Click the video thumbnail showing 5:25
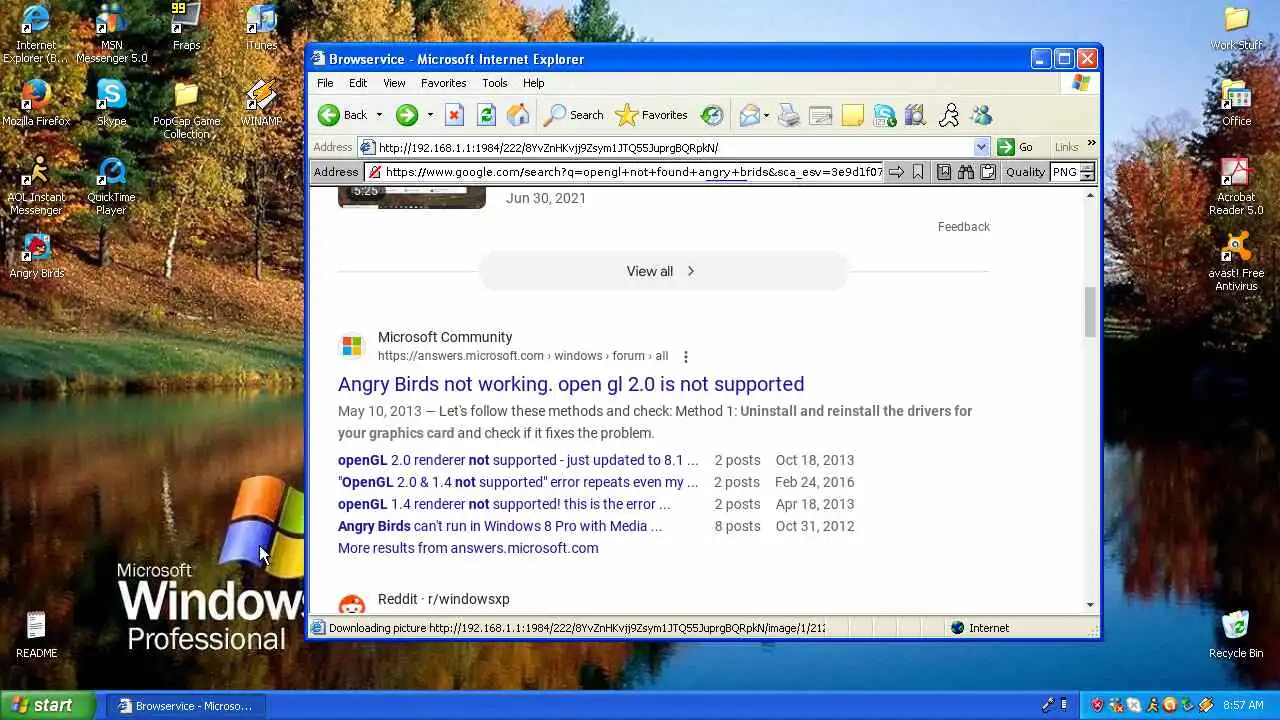This screenshot has width=1280, height=720. click(412, 199)
